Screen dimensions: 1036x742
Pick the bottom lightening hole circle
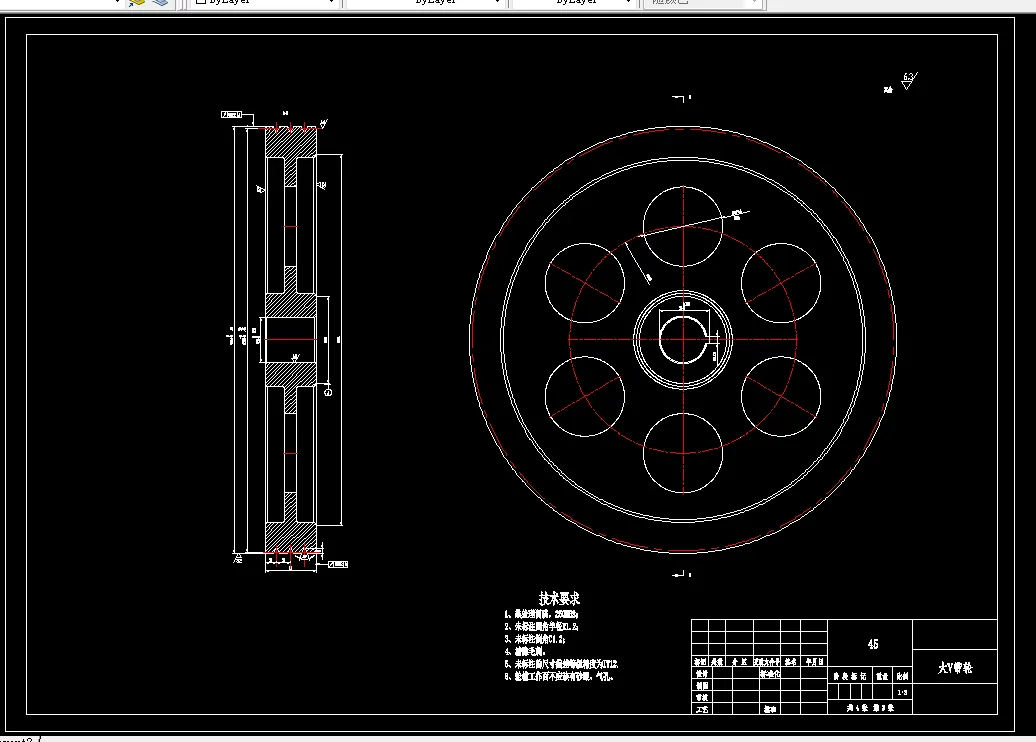pyautogui.click(x=683, y=453)
